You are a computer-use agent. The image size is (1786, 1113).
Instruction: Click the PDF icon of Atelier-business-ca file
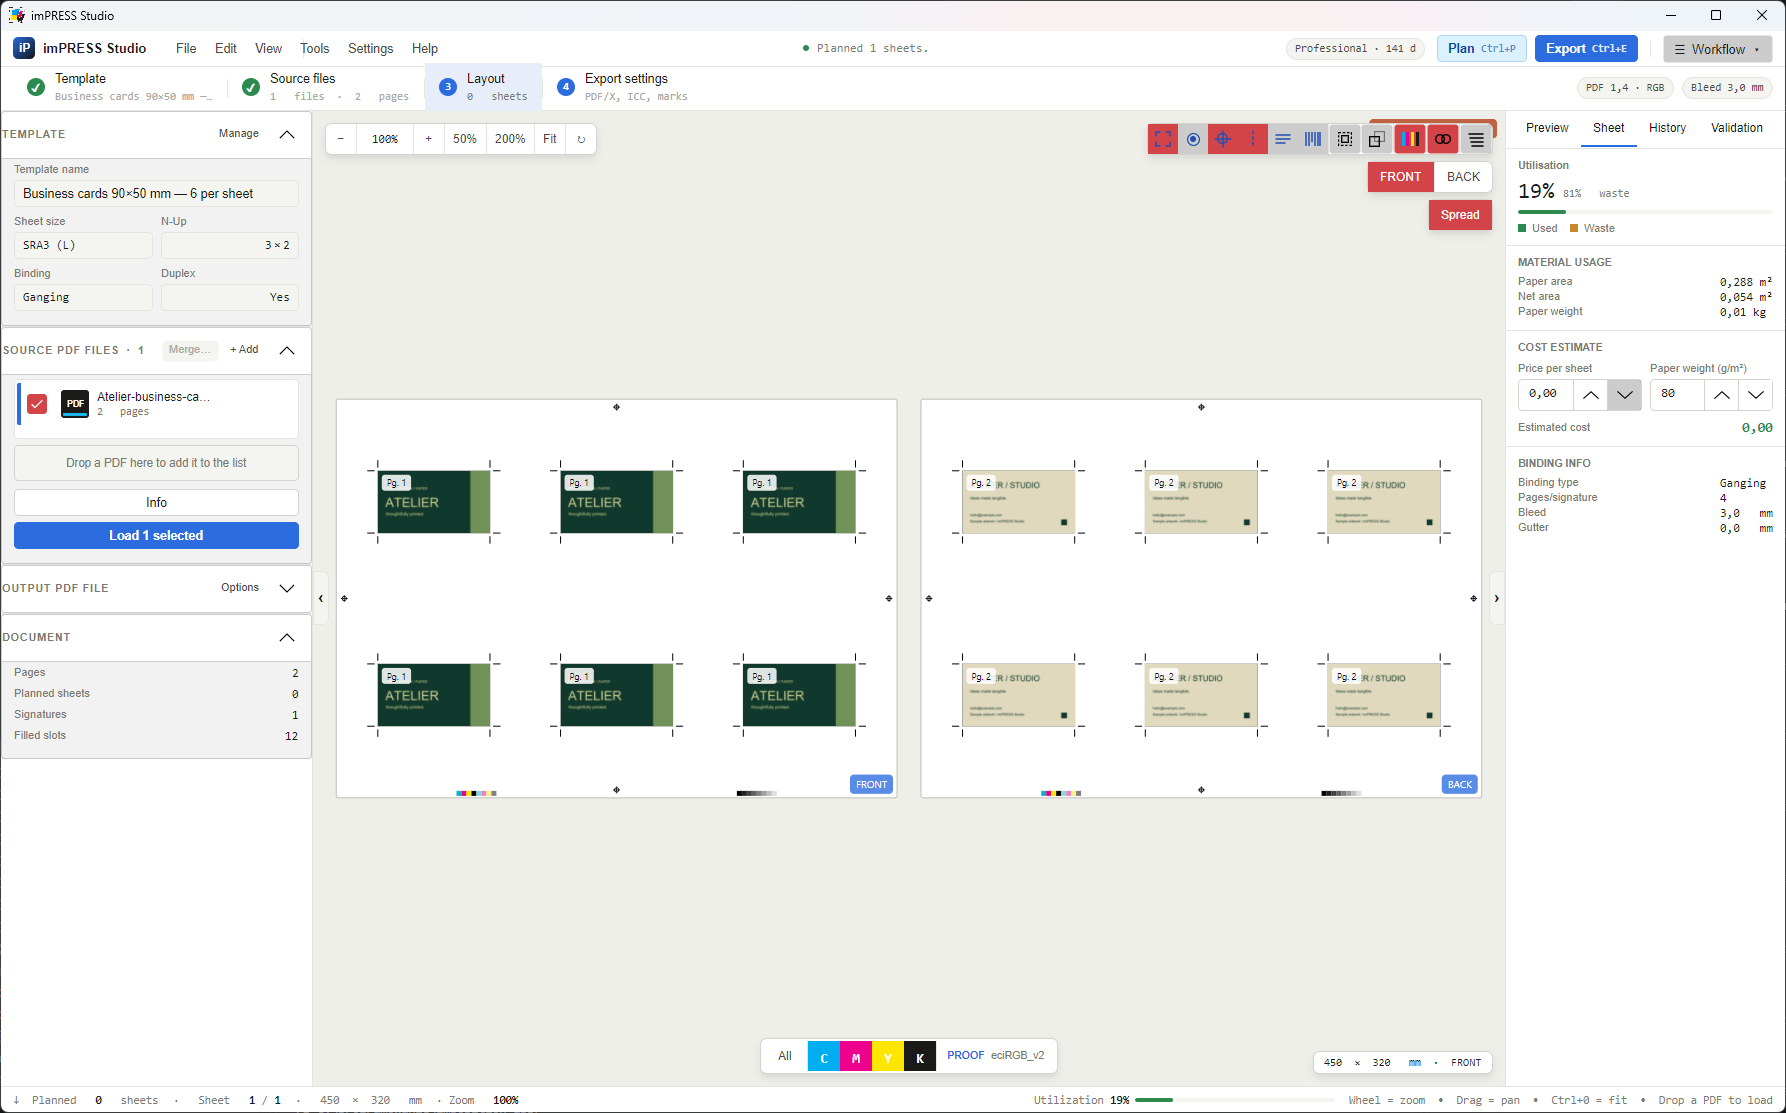coord(75,404)
